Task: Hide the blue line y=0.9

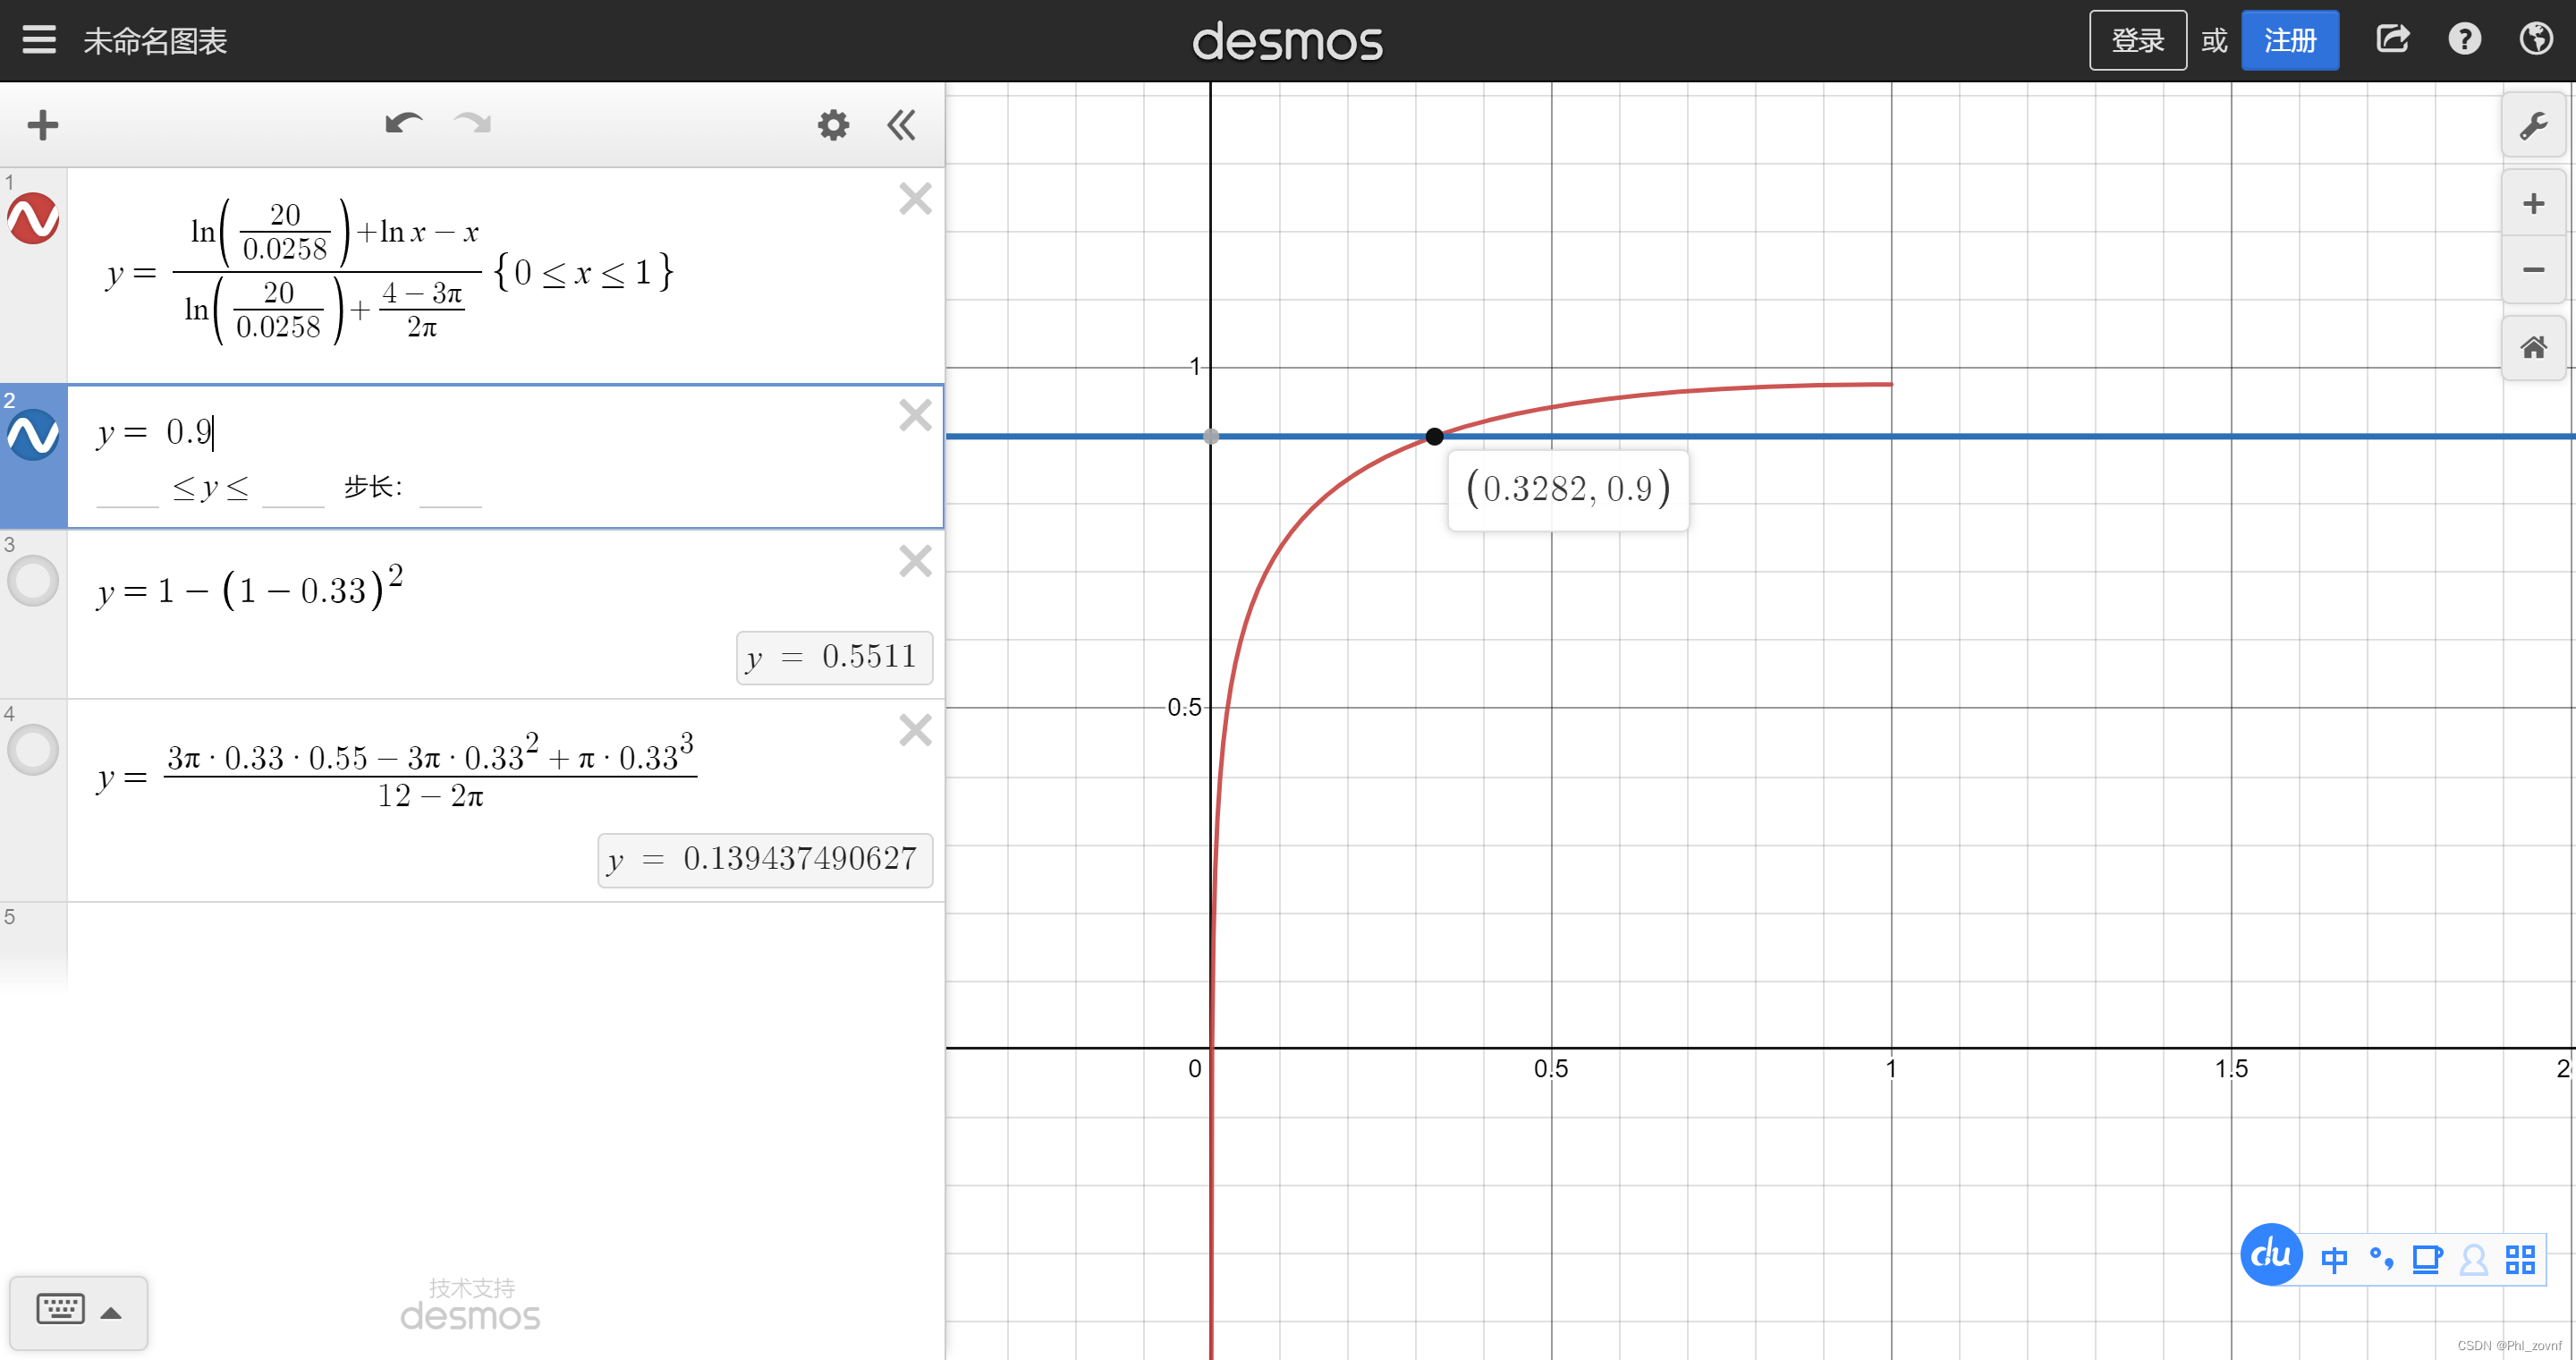Action: pos(33,435)
